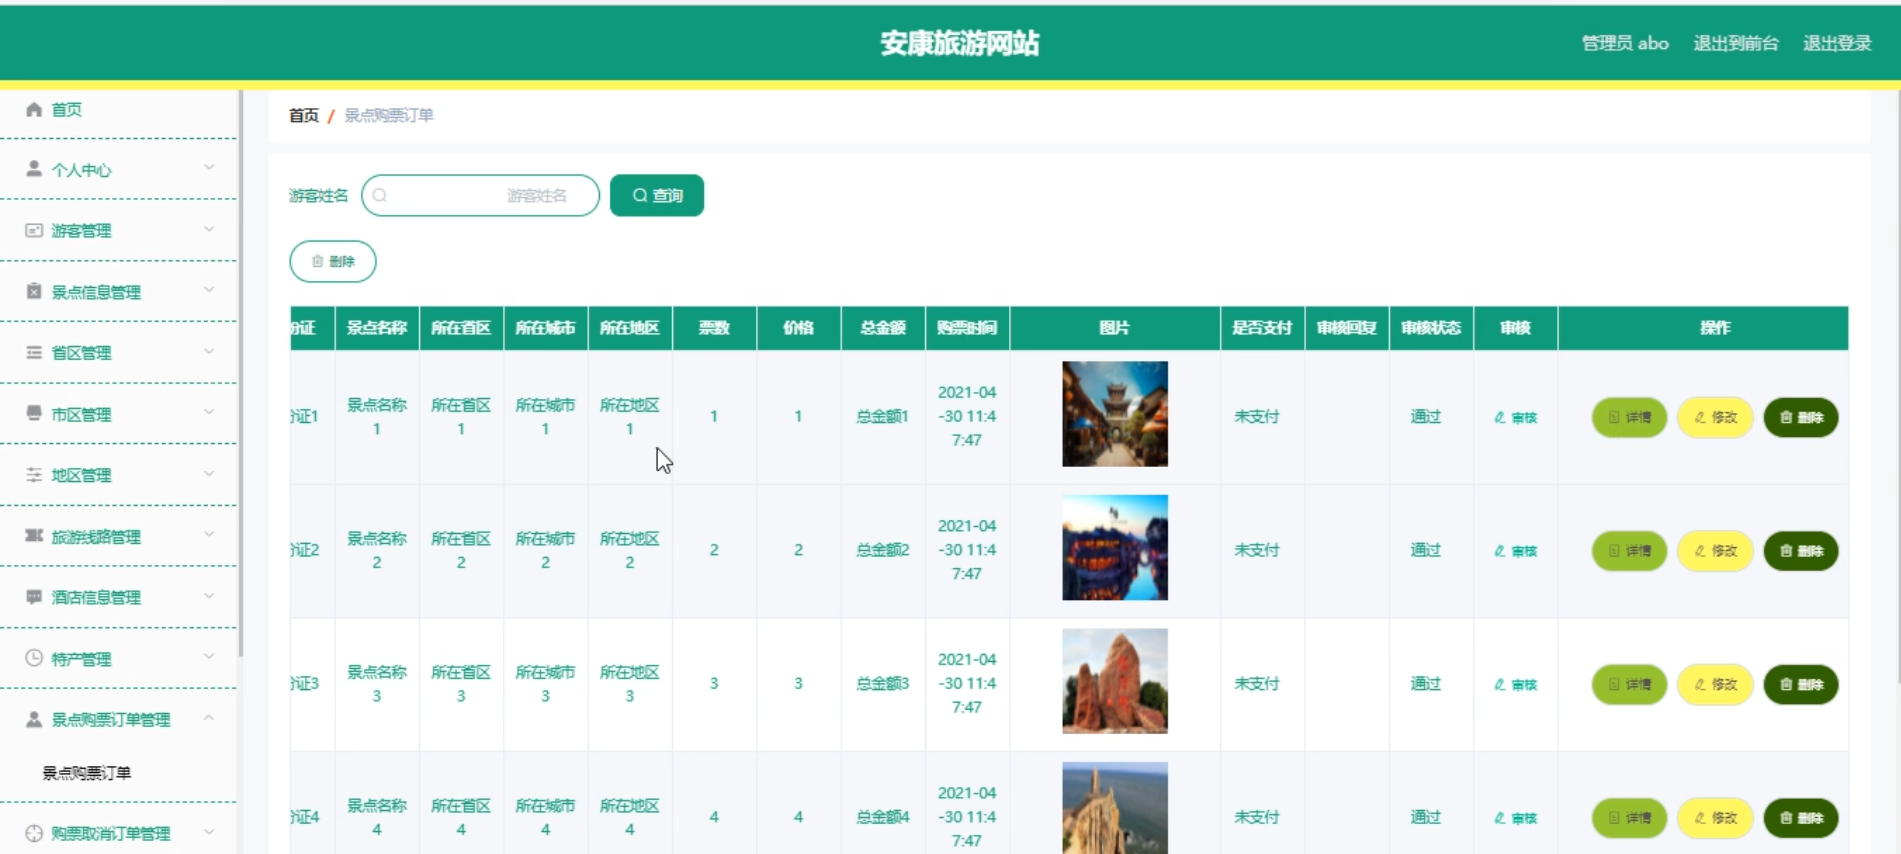Click 详情 button for row 景点名称4
The width and height of the screenshot is (1901, 854).
point(1629,818)
